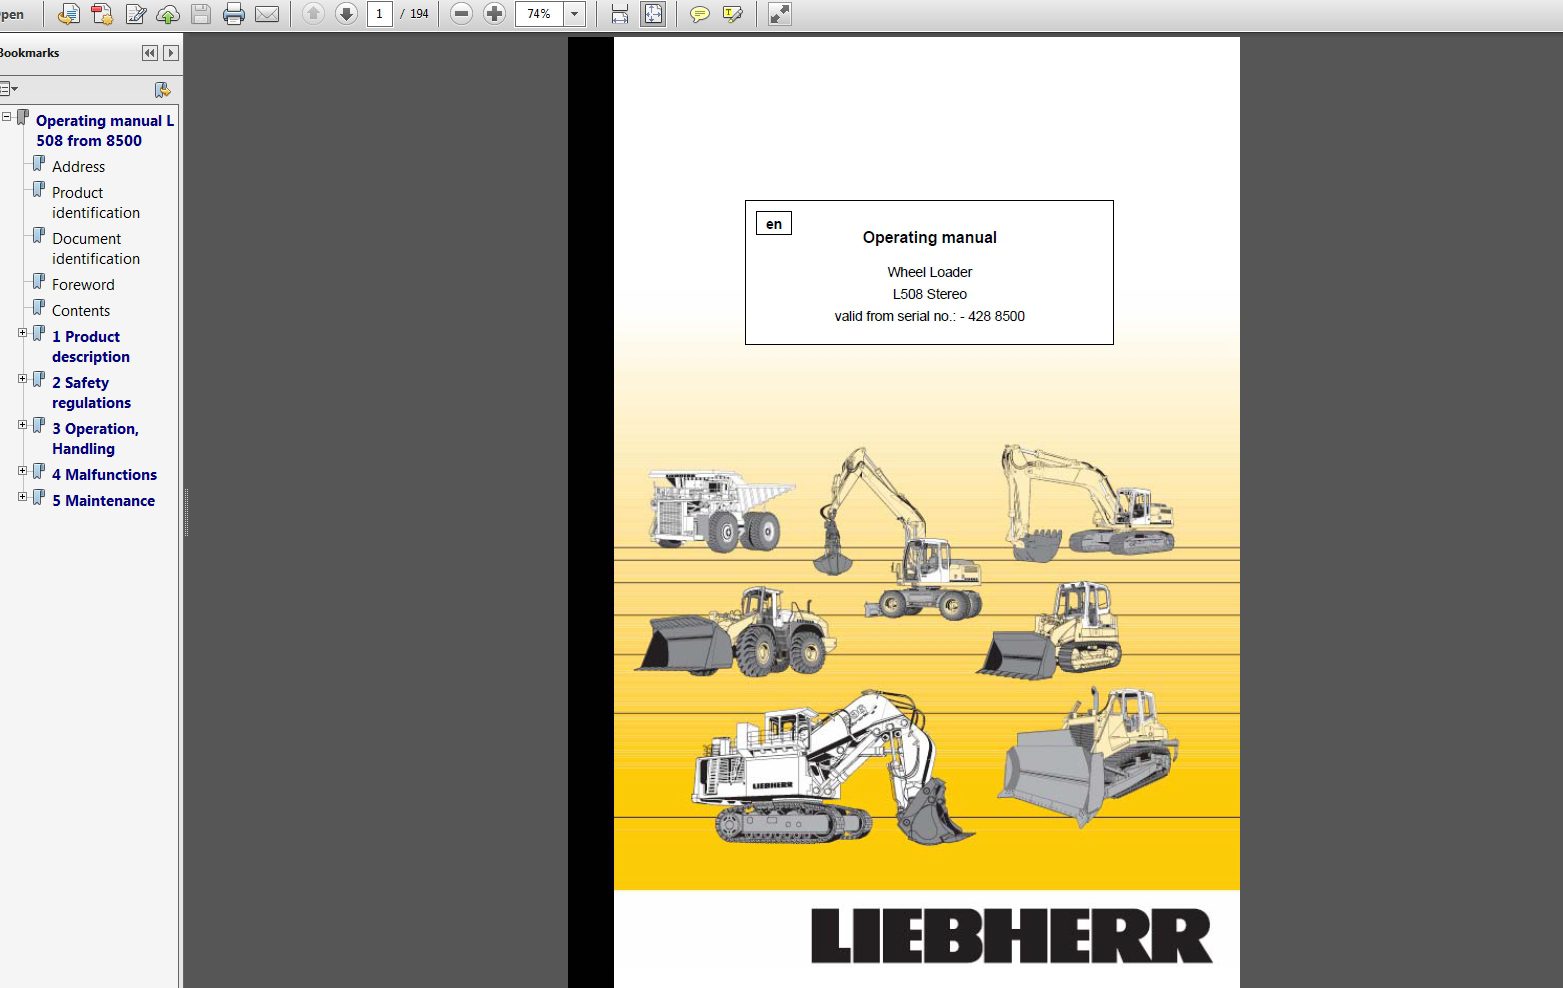Open 5 Maintenance bookmark

103,501
